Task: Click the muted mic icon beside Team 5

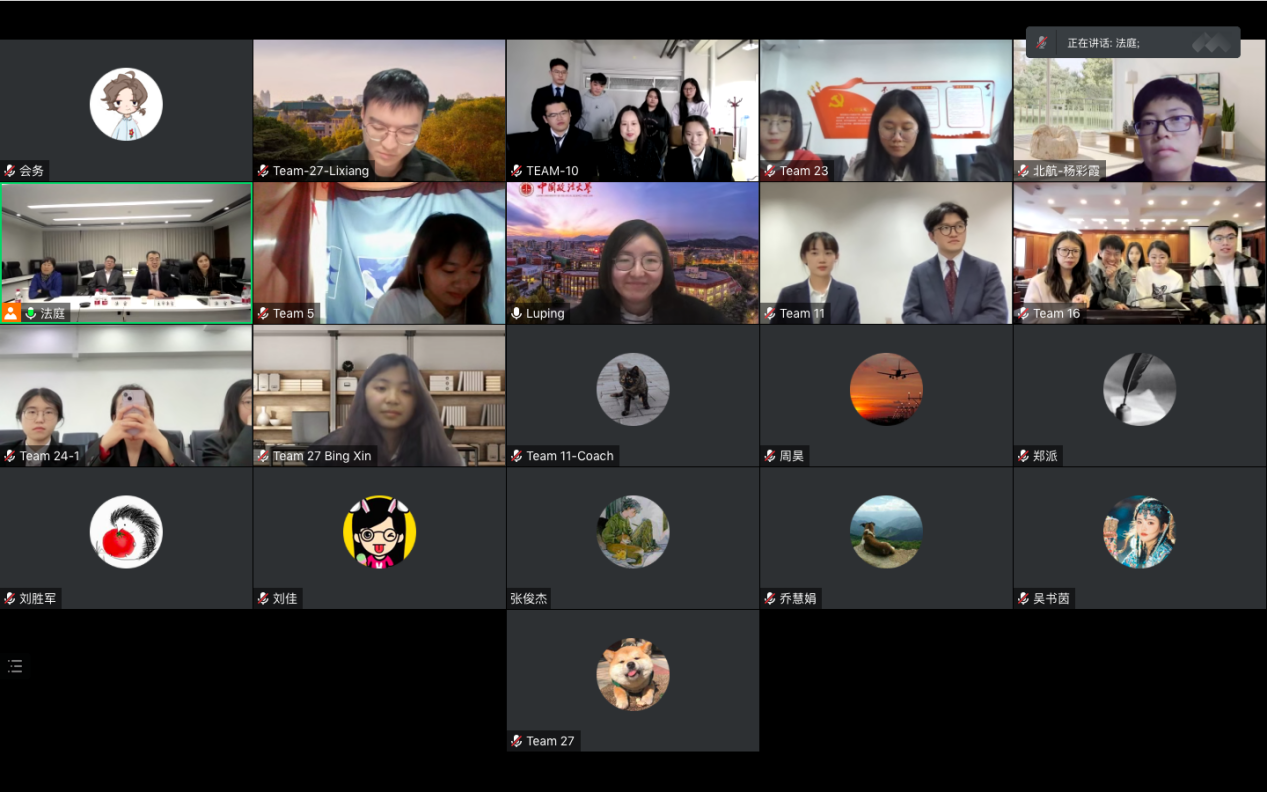Action: pos(263,313)
